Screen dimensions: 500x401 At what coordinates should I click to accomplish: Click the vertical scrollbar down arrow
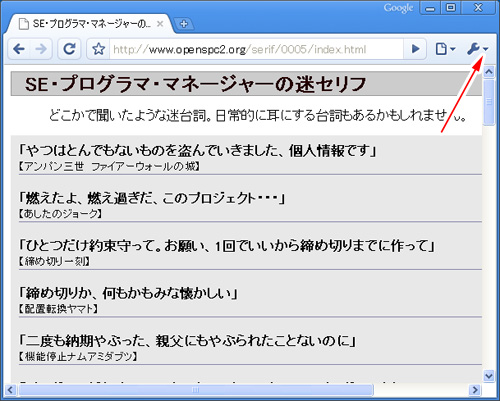(x=489, y=376)
